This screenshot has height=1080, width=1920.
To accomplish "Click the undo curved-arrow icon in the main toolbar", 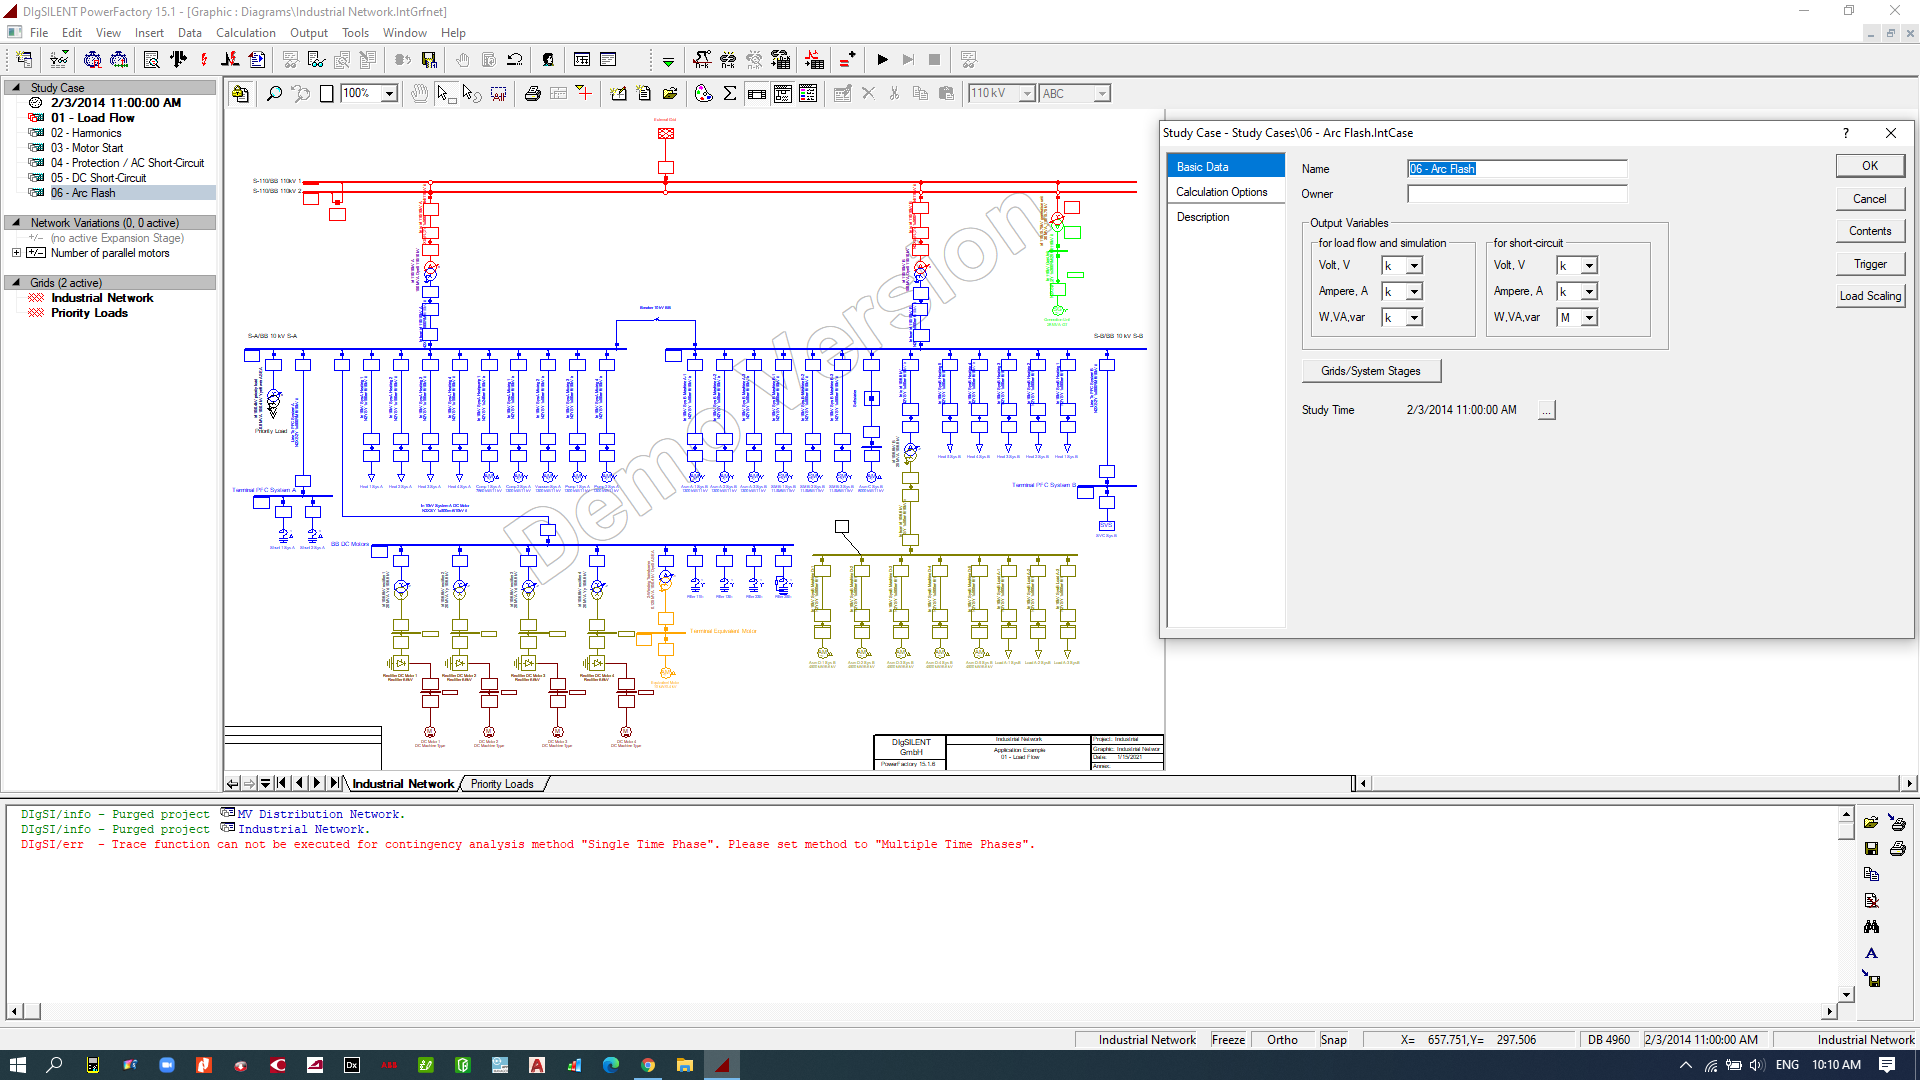I will (515, 60).
